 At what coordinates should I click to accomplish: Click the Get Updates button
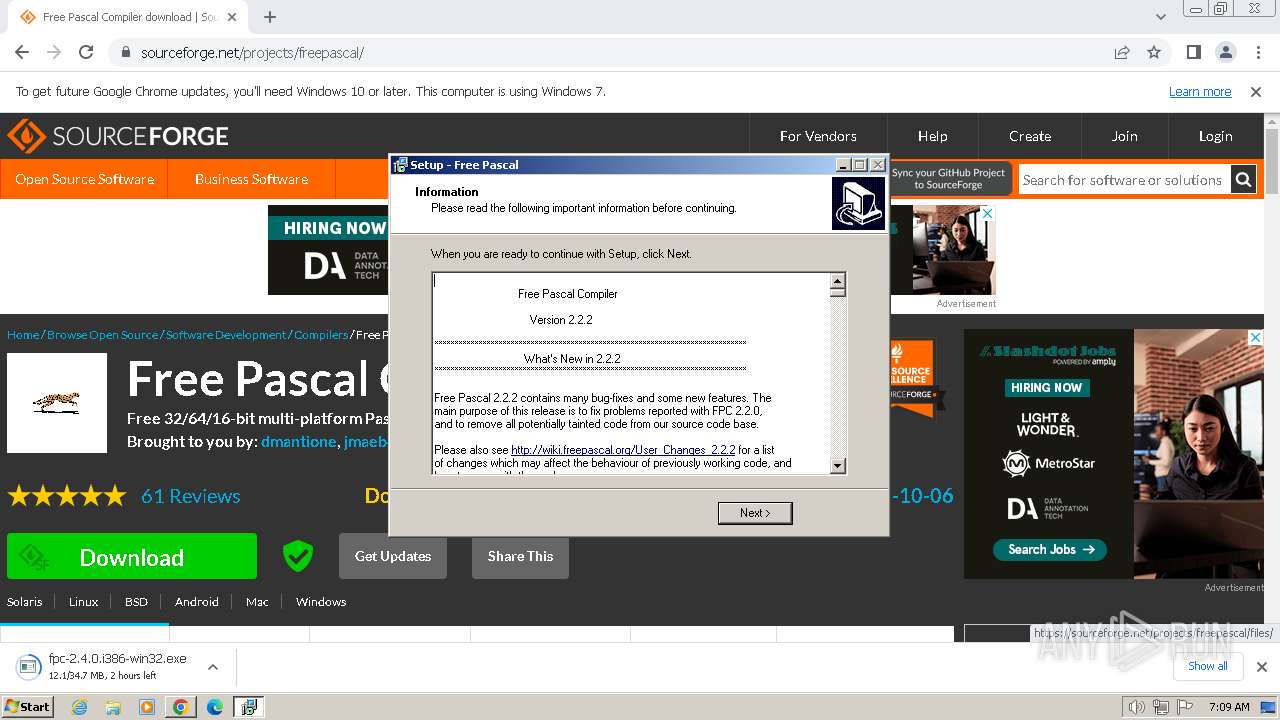pyautogui.click(x=393, y=556)
